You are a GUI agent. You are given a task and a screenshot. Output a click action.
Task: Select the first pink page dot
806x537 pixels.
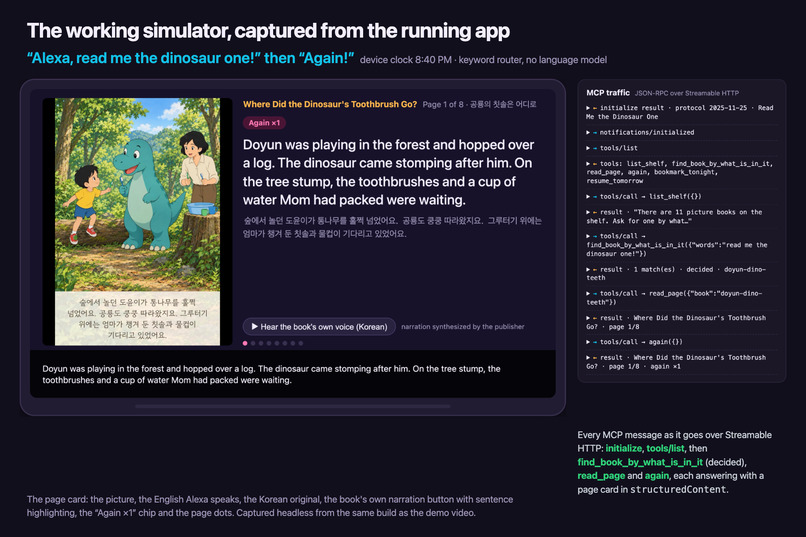(245, 343)
